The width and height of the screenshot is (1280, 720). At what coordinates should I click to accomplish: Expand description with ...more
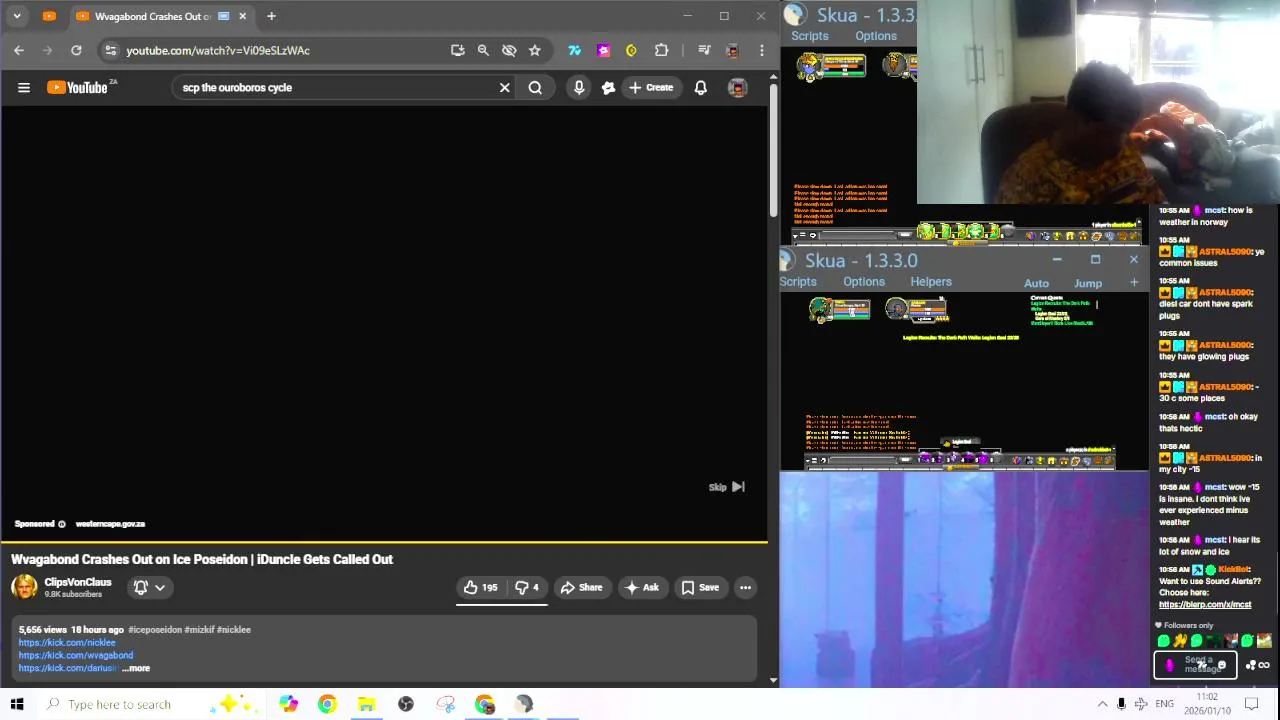point(136,669)
